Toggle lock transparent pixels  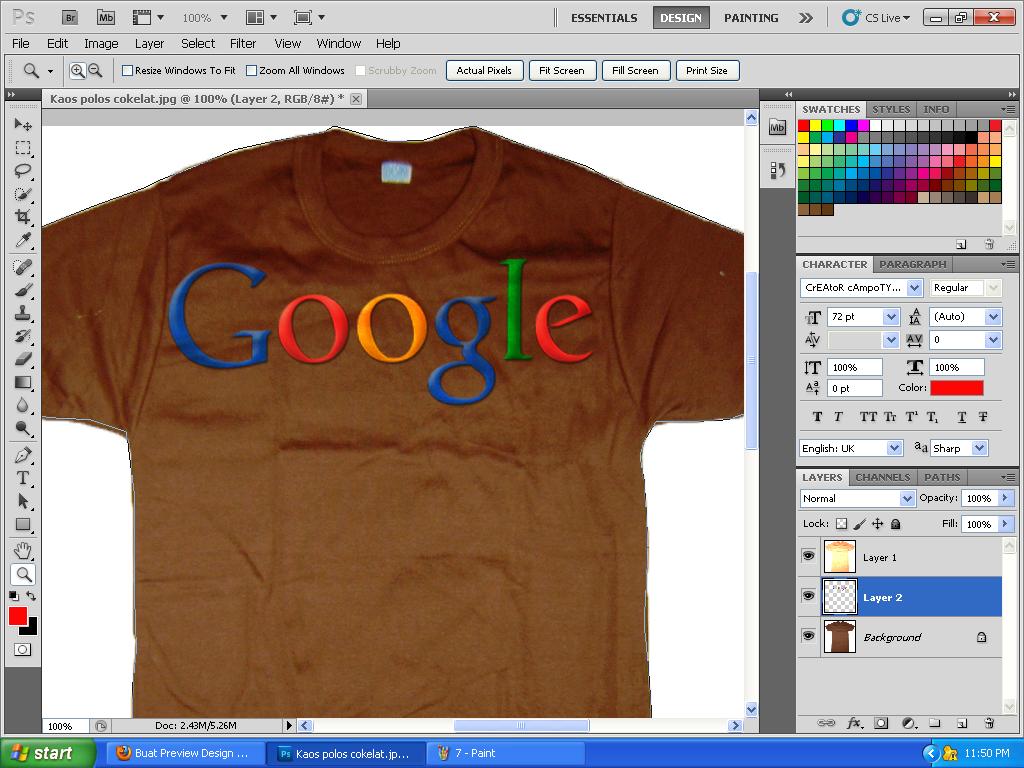pyautogui.click(x=842, y=524)
